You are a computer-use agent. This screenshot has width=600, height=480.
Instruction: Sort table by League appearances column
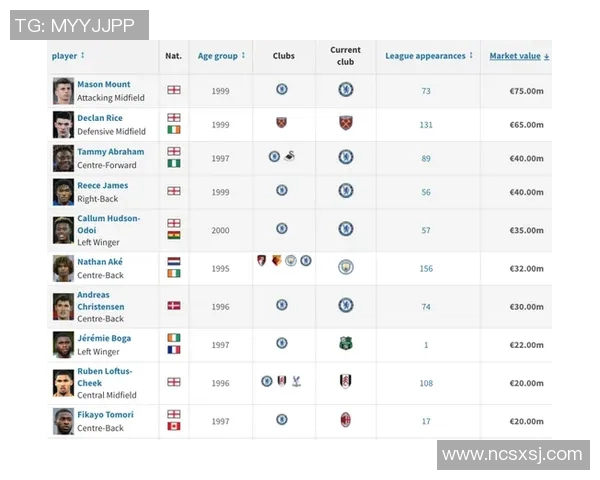pyautogui.click(x=429, y=56)
